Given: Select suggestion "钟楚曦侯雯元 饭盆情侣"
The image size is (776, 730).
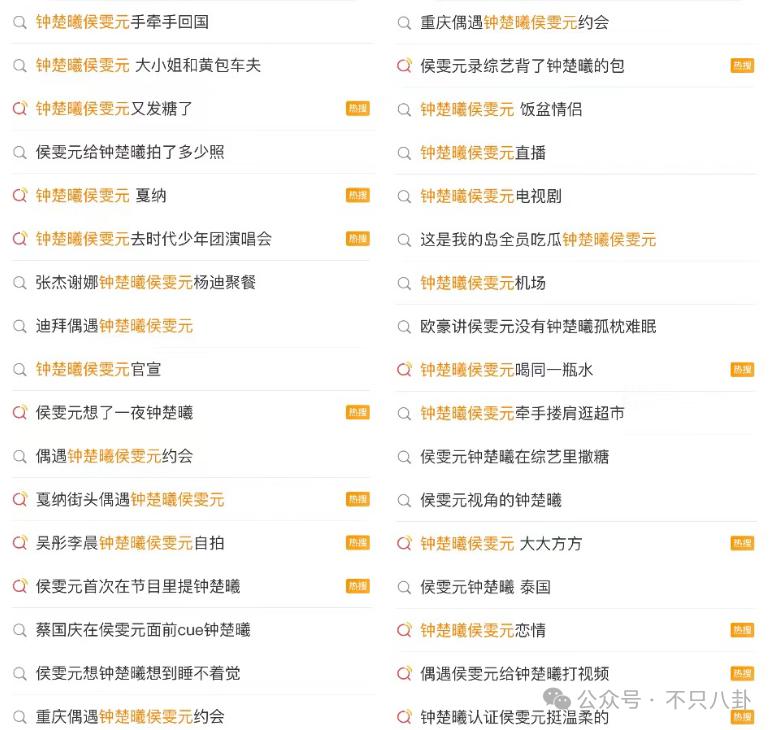Looking at the screenshot, I should [501, 109].
